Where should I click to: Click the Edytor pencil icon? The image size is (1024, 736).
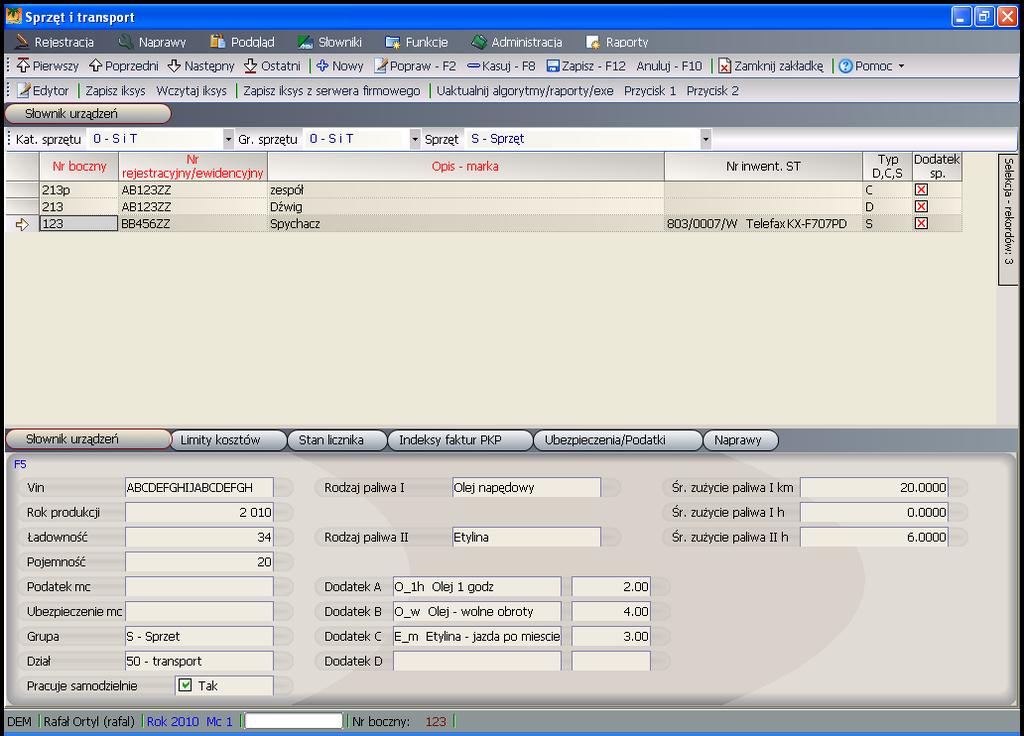click(24, 90)
